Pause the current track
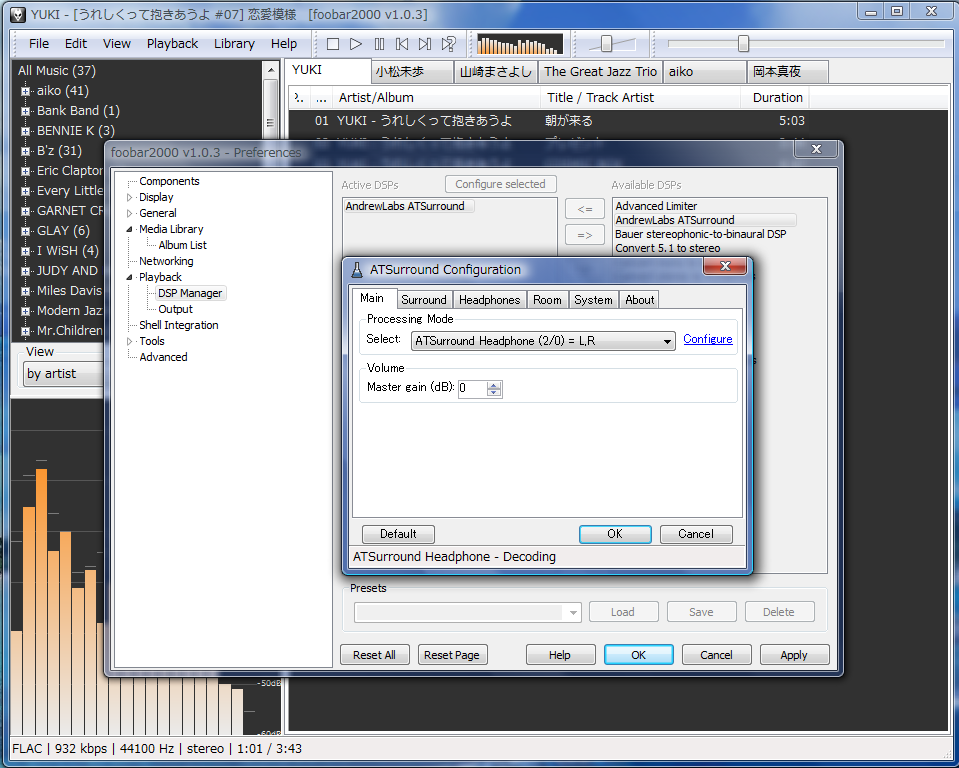 coord(379,44)
